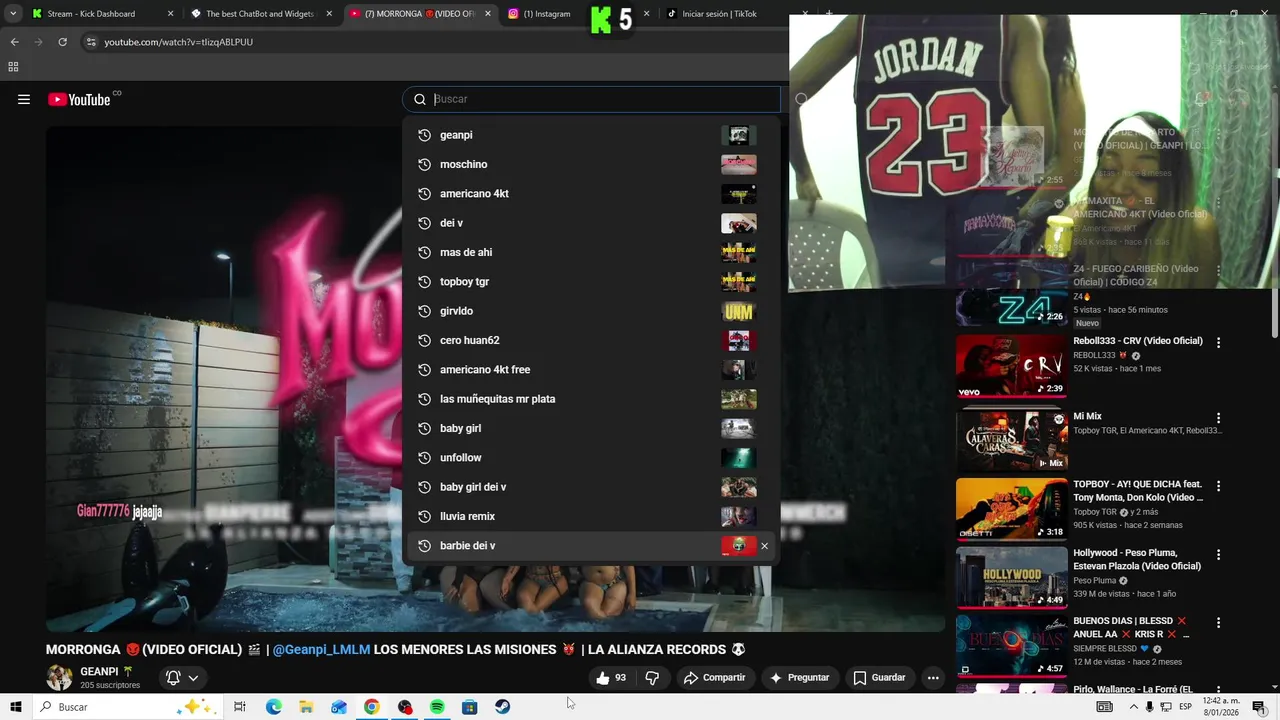Select 'dei v' search history suggestion
This screenshot has height=720, width=1280.
(x=591, y=223)
